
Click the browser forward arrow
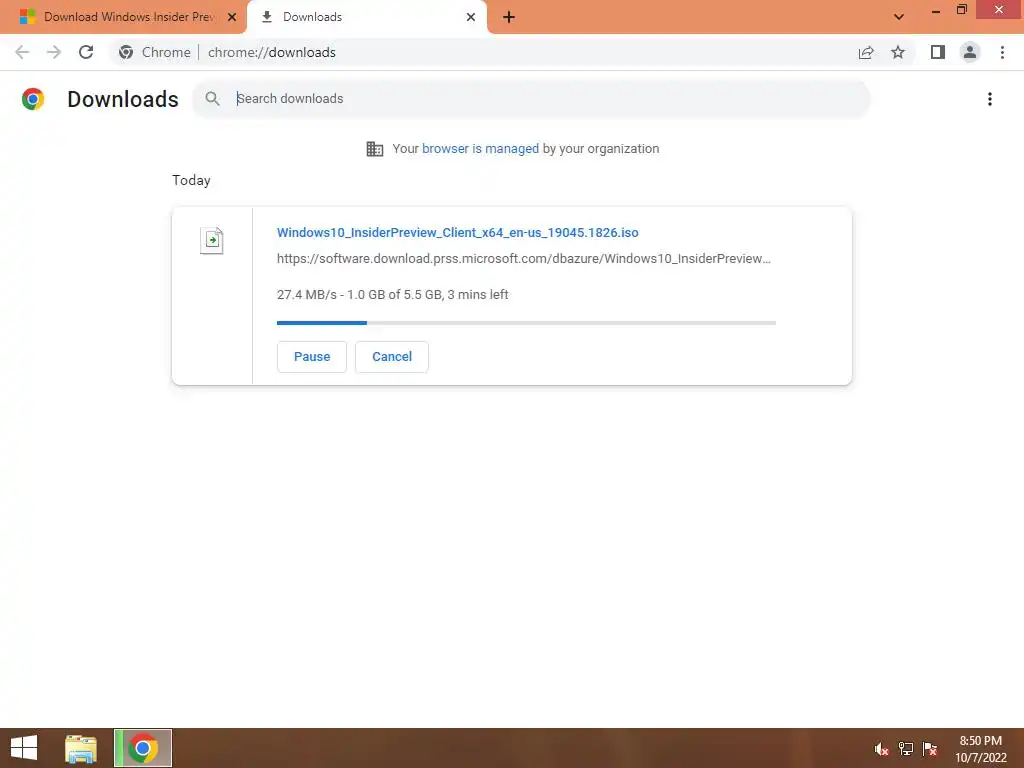(54, 52)
